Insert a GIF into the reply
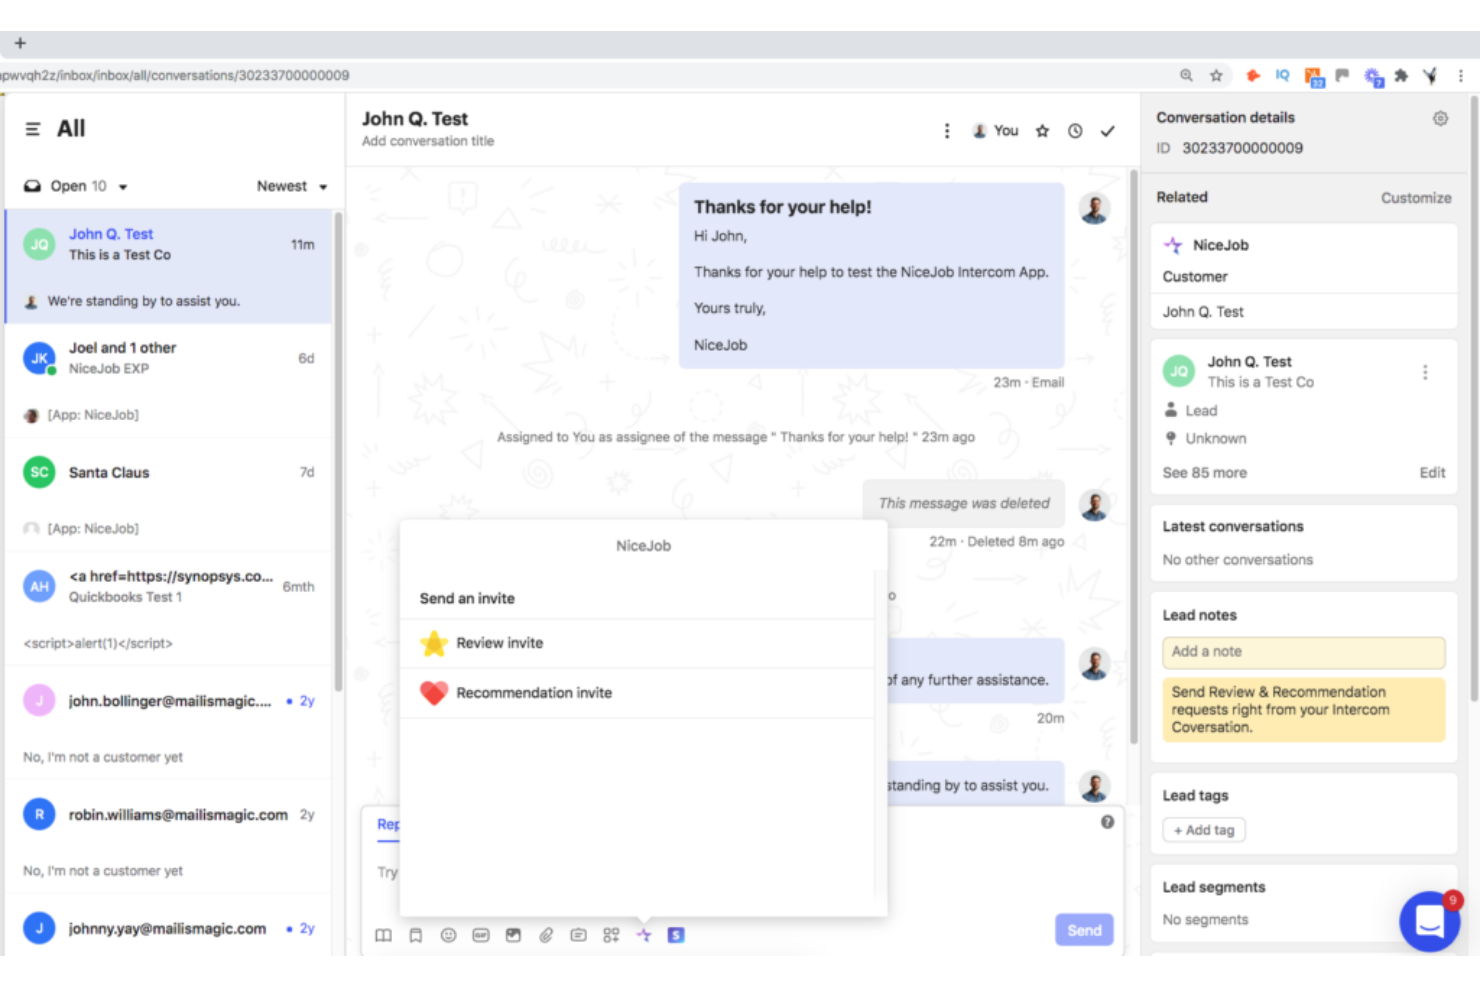This screenshot has height=987, width=1480. pyautogui.click(x=481, y=935)
